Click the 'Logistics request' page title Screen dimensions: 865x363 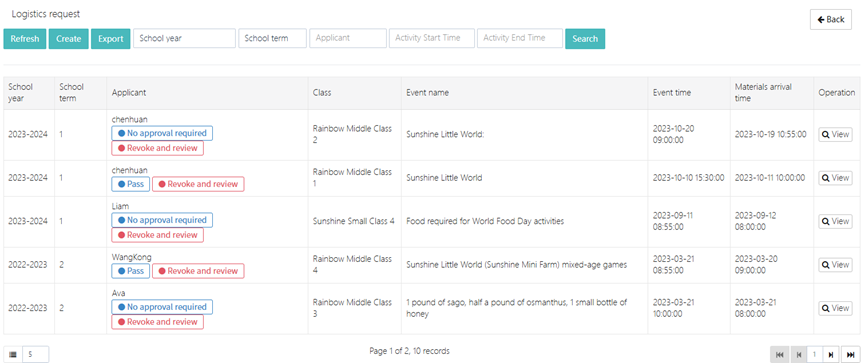pos(46,14)
